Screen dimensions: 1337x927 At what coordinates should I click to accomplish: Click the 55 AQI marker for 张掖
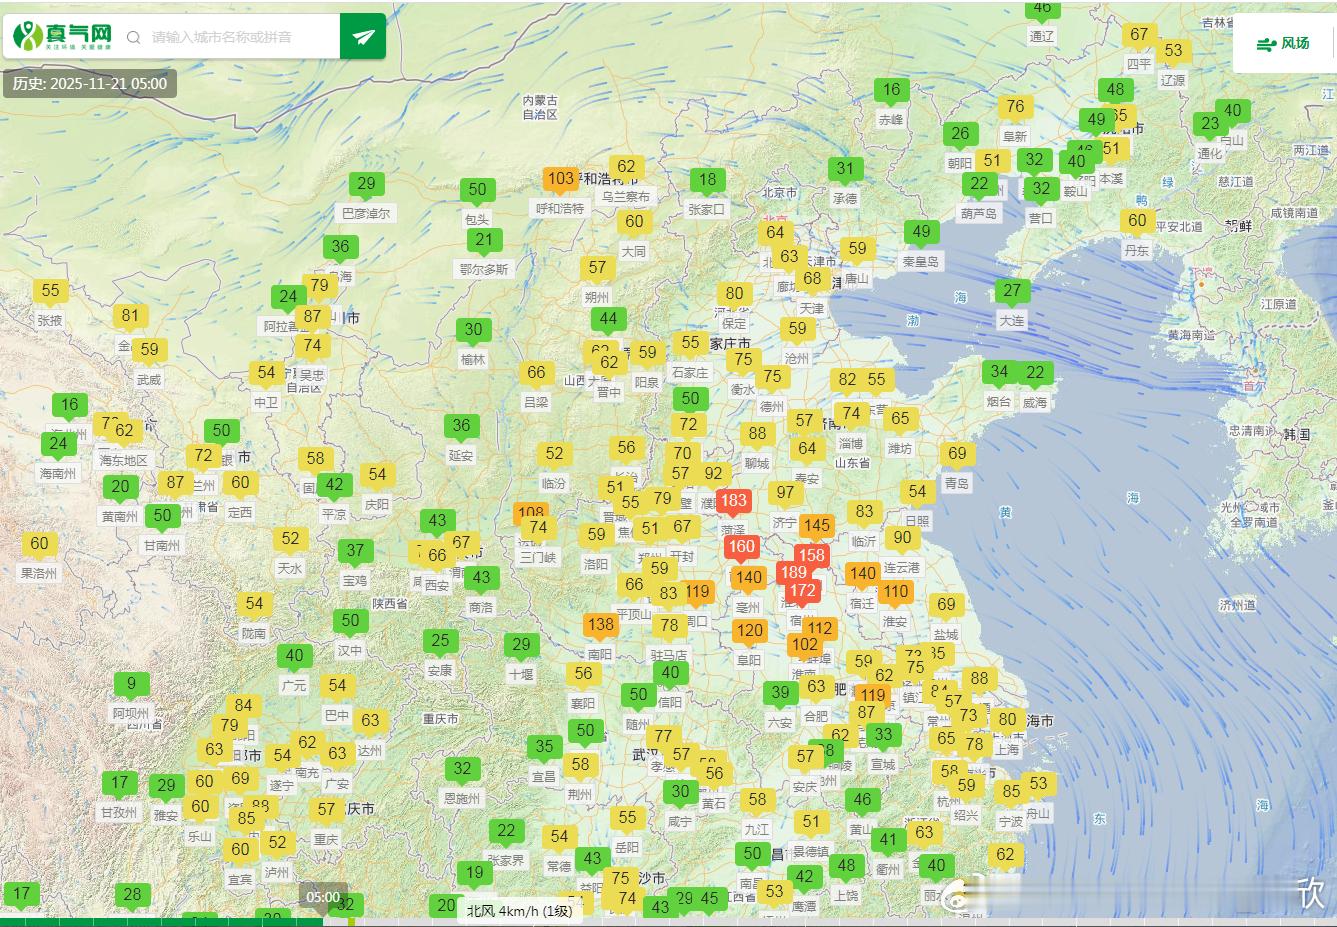[50, 291]
